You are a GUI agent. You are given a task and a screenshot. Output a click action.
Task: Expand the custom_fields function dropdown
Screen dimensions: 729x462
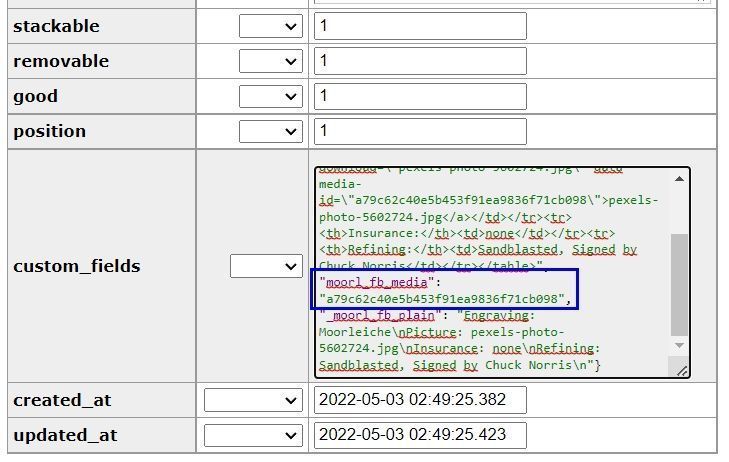[x=265, y=266]
